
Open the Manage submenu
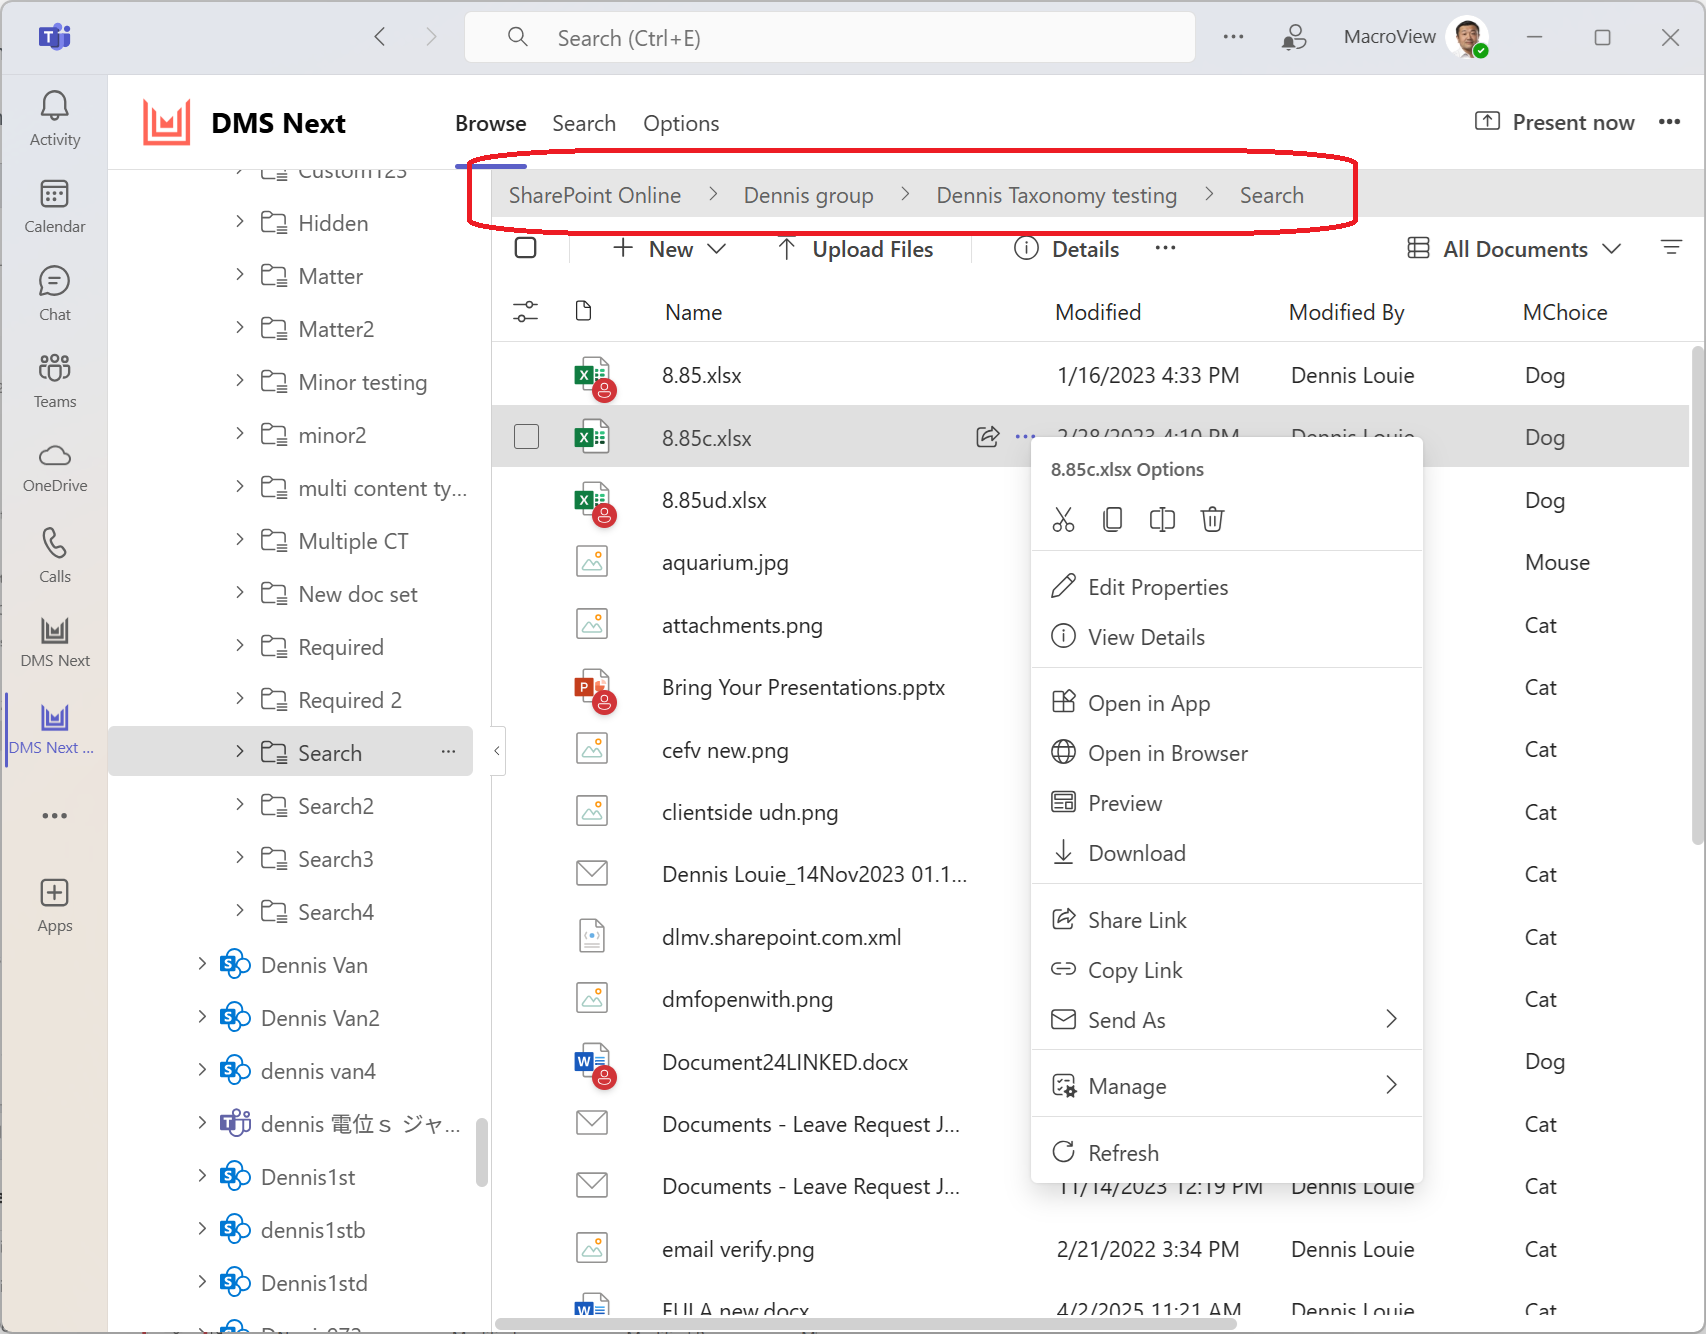tap(1226, 1086)
